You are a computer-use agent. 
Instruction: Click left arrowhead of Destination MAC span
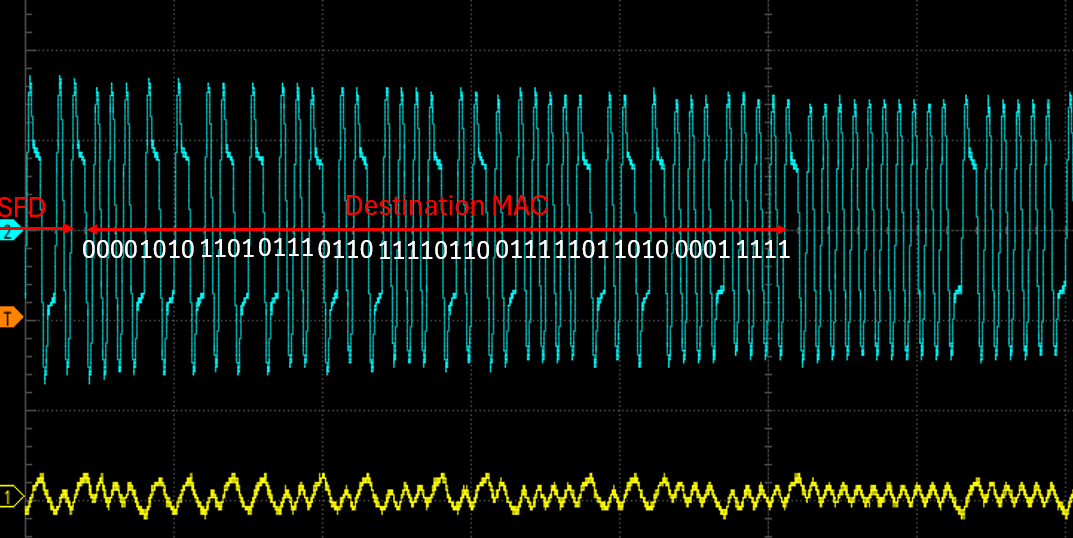(x=92, y=229)
